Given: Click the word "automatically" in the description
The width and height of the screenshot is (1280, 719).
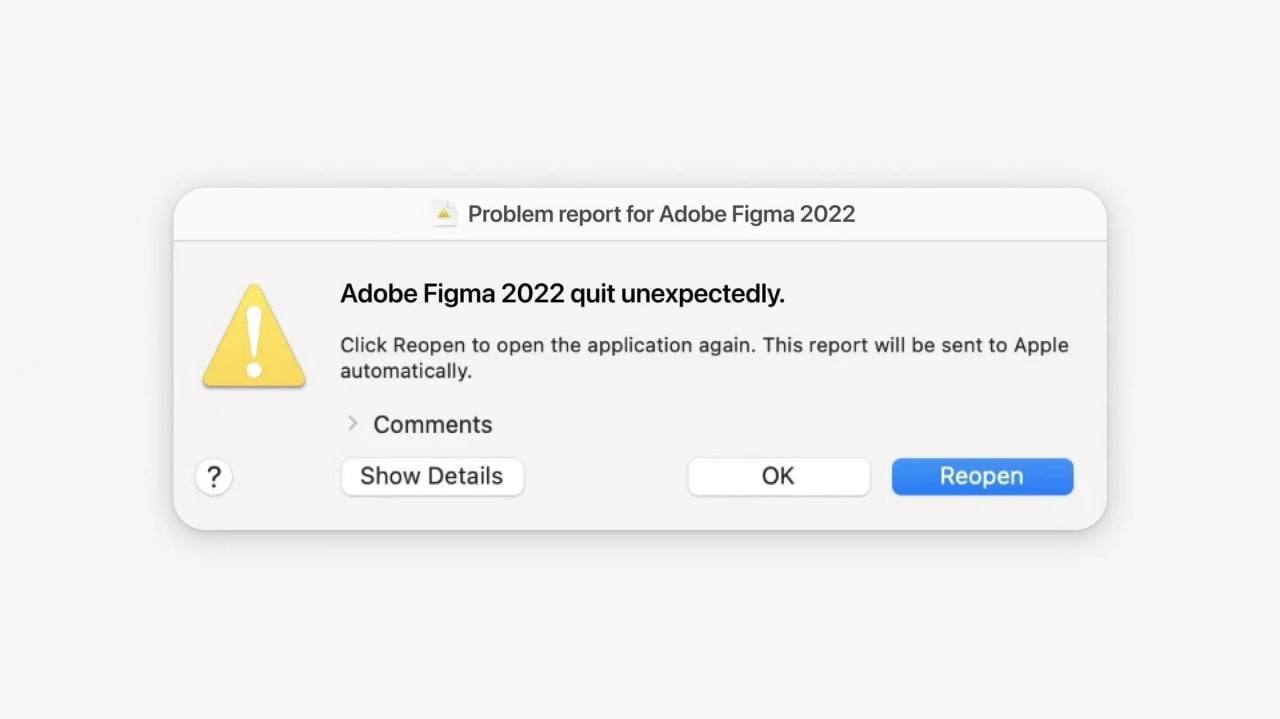Looking at the screenshot, I should coord(405,371).
